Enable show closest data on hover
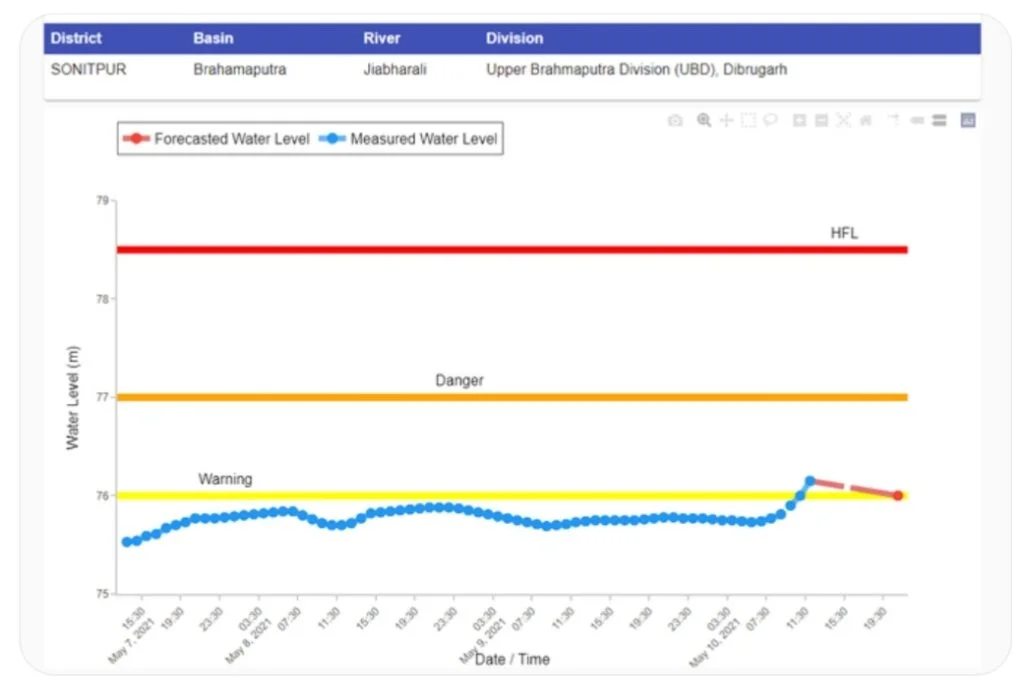This screenshot has width=1024, height=696. [917, 120]
